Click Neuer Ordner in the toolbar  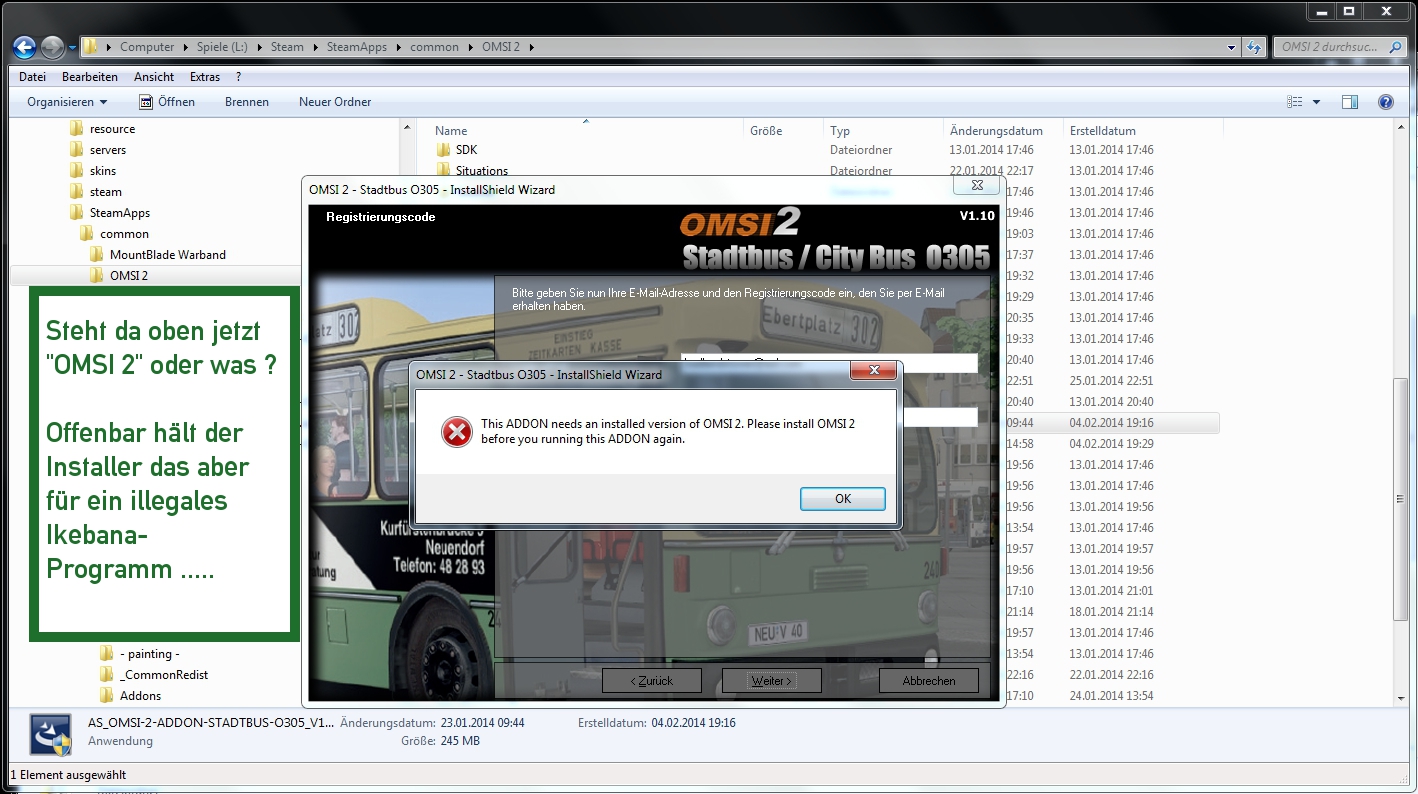[335, 102]
